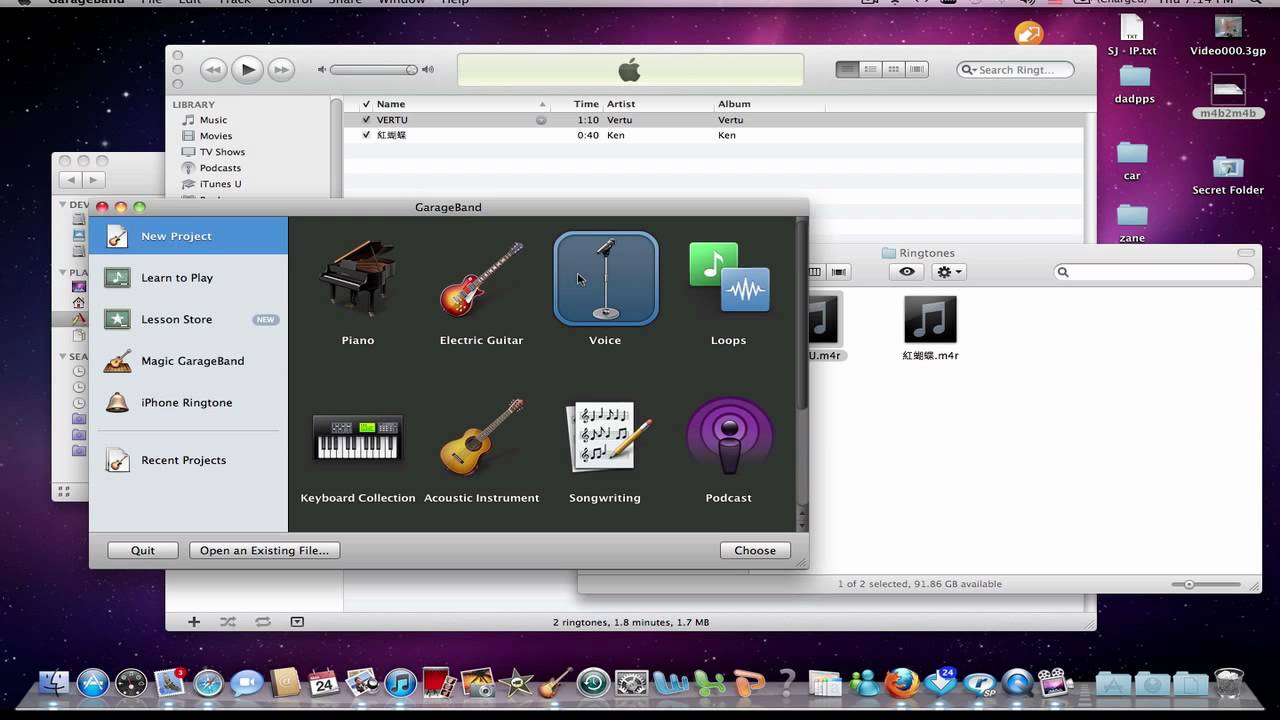Viewport: 1280px width, 720px height.
Task: Open New Project in GarageBand sidebar
Action: (188, 236)
